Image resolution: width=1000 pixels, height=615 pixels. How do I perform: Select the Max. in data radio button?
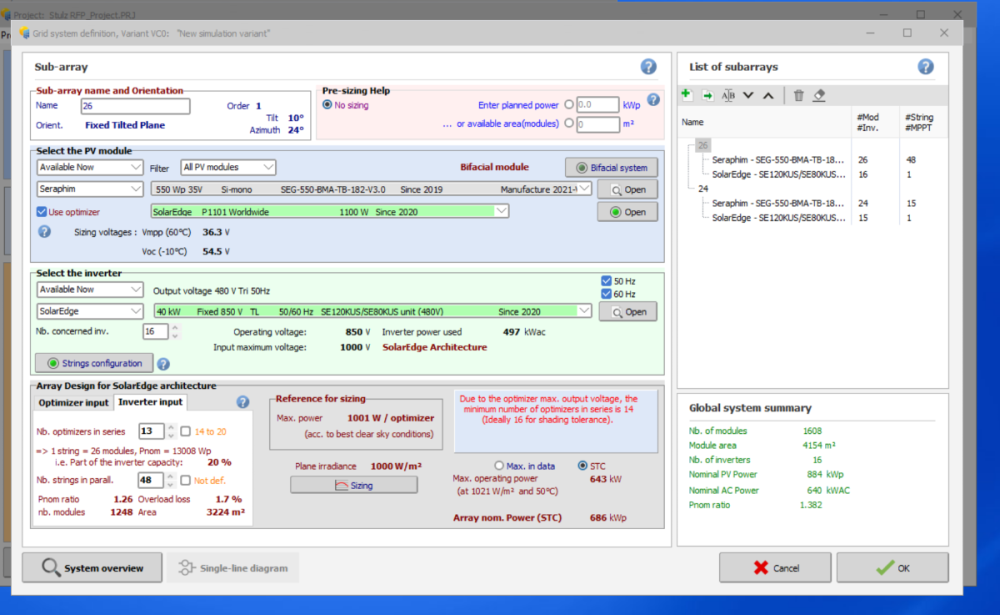tap(500, 466)
